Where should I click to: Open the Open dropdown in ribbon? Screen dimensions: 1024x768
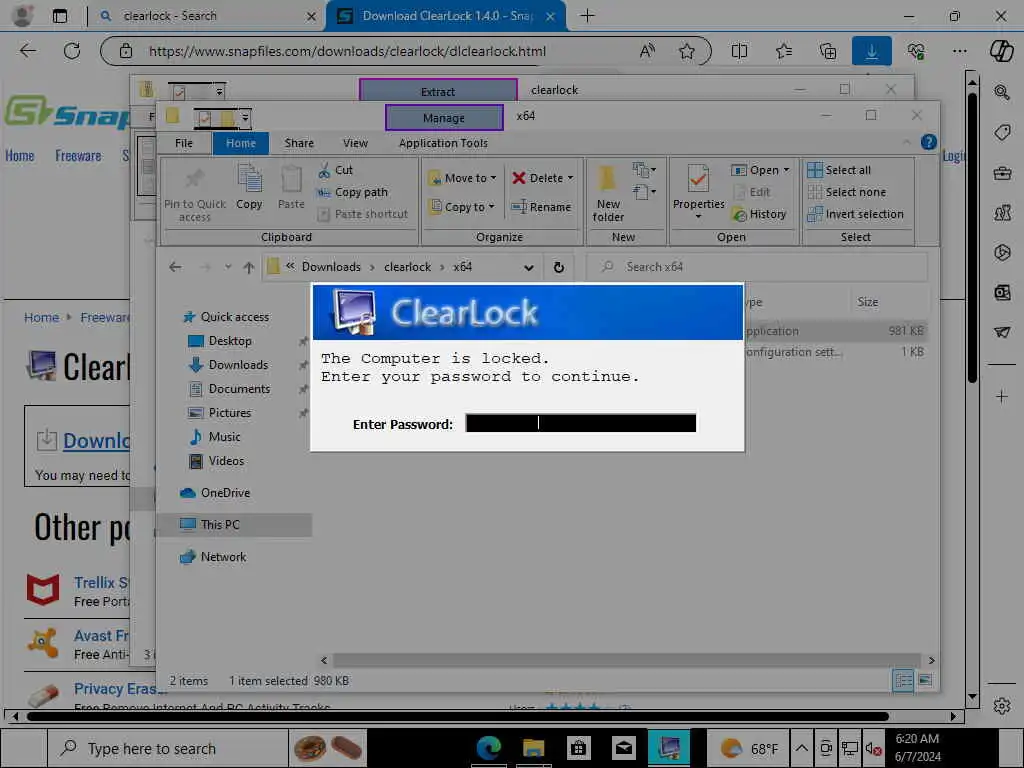tap(760, 170)
